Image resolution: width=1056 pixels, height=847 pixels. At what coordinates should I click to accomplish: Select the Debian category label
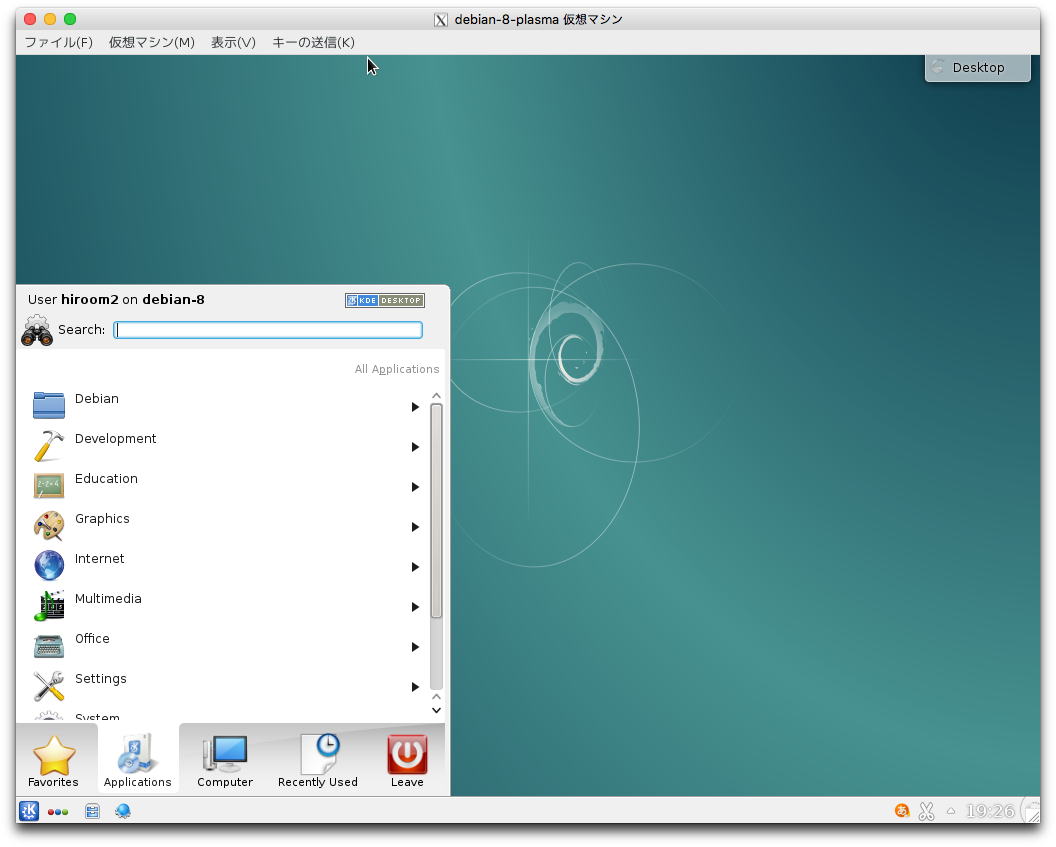point(97,399)
